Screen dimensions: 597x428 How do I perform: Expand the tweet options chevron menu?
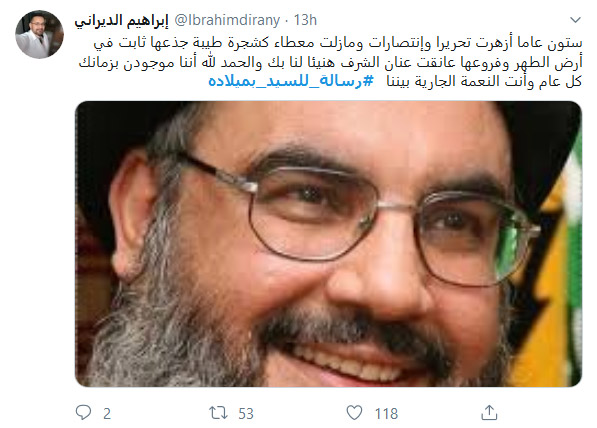coord(575,20)
